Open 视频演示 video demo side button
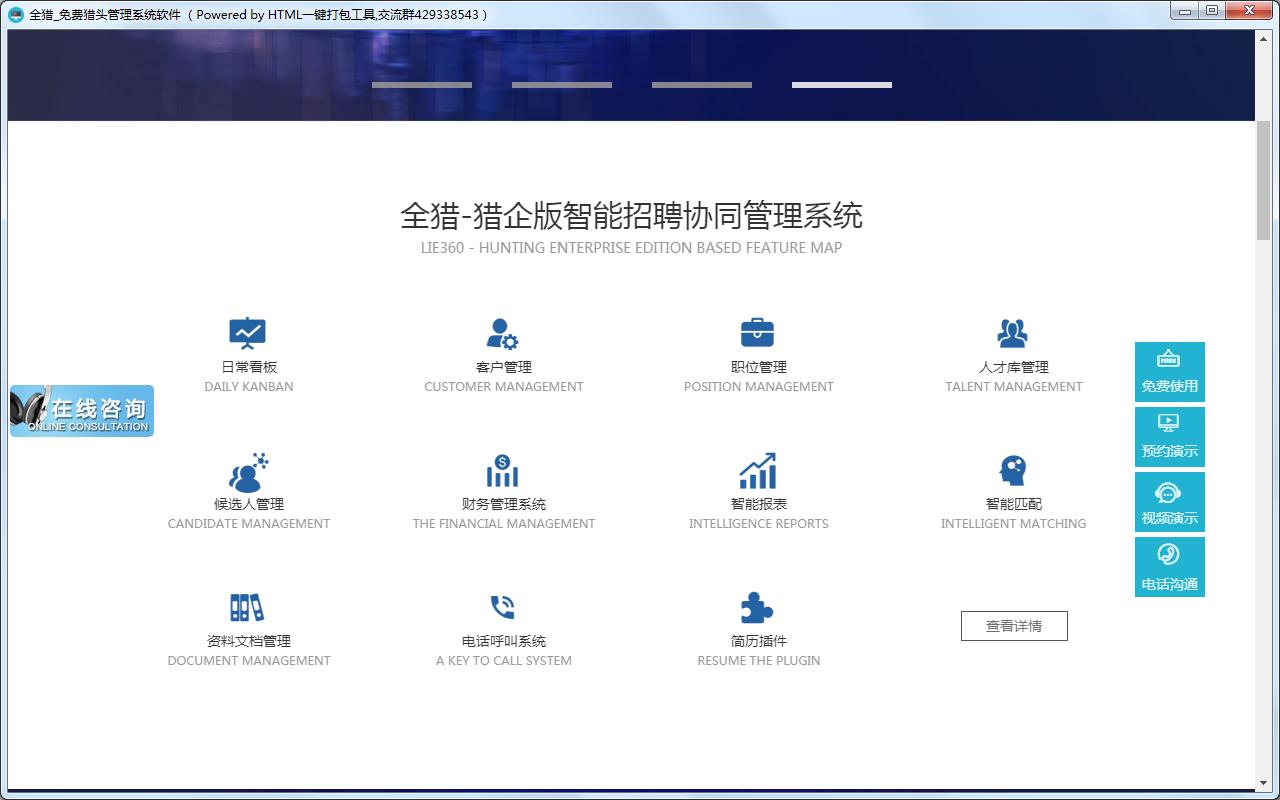Screen dimensions: 1280x800 pyautogui.click(x=1170, y=502)
